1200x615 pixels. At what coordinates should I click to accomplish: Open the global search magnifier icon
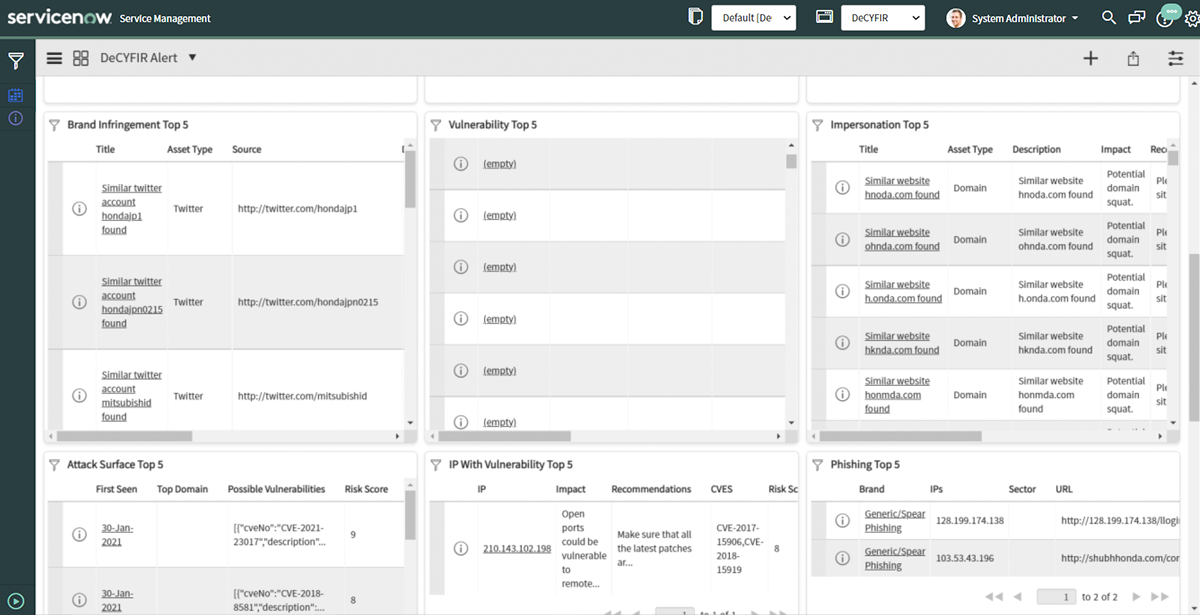(1108, 18)
